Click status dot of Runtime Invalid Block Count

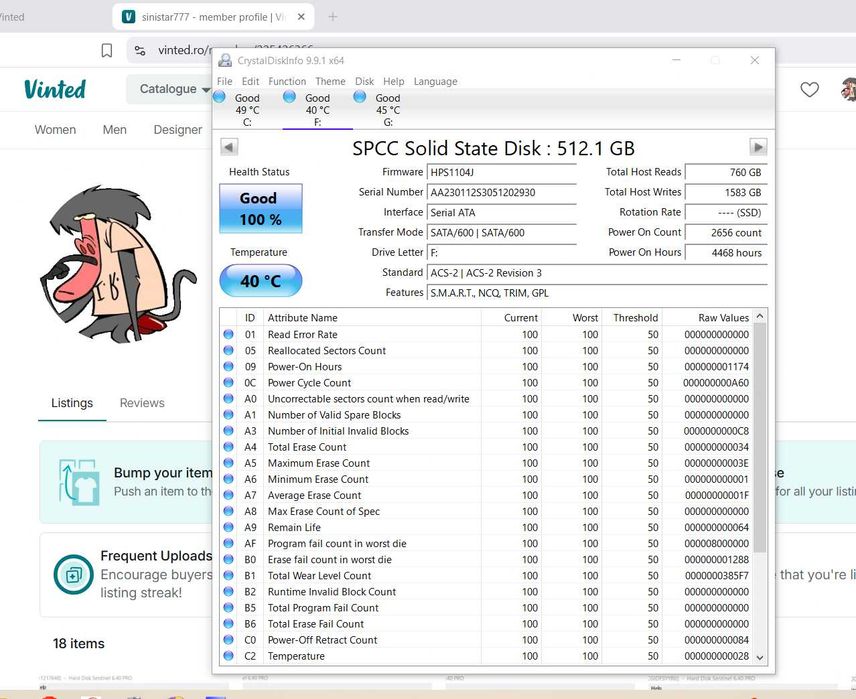coord(228,591)
